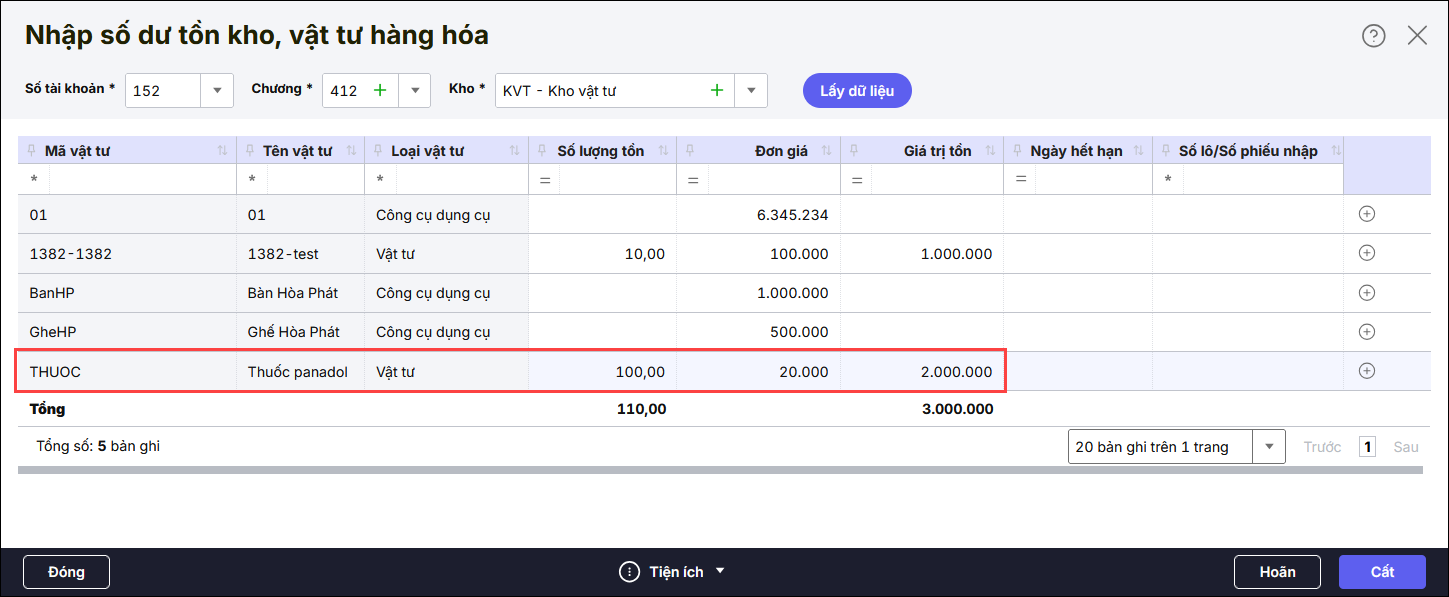The width and height of the screenshot is (1449, 597).
Task: Click plus circle icon on BanHP row
Action: (x=1367, y=293)
